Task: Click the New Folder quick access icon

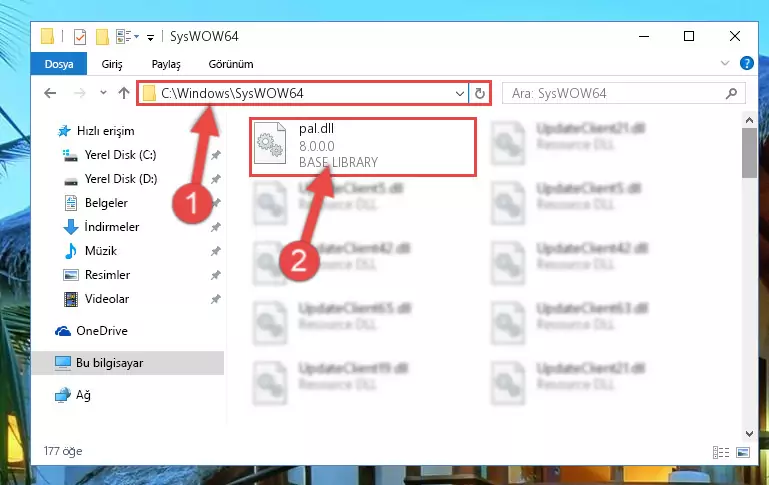Action: (102, 37)
